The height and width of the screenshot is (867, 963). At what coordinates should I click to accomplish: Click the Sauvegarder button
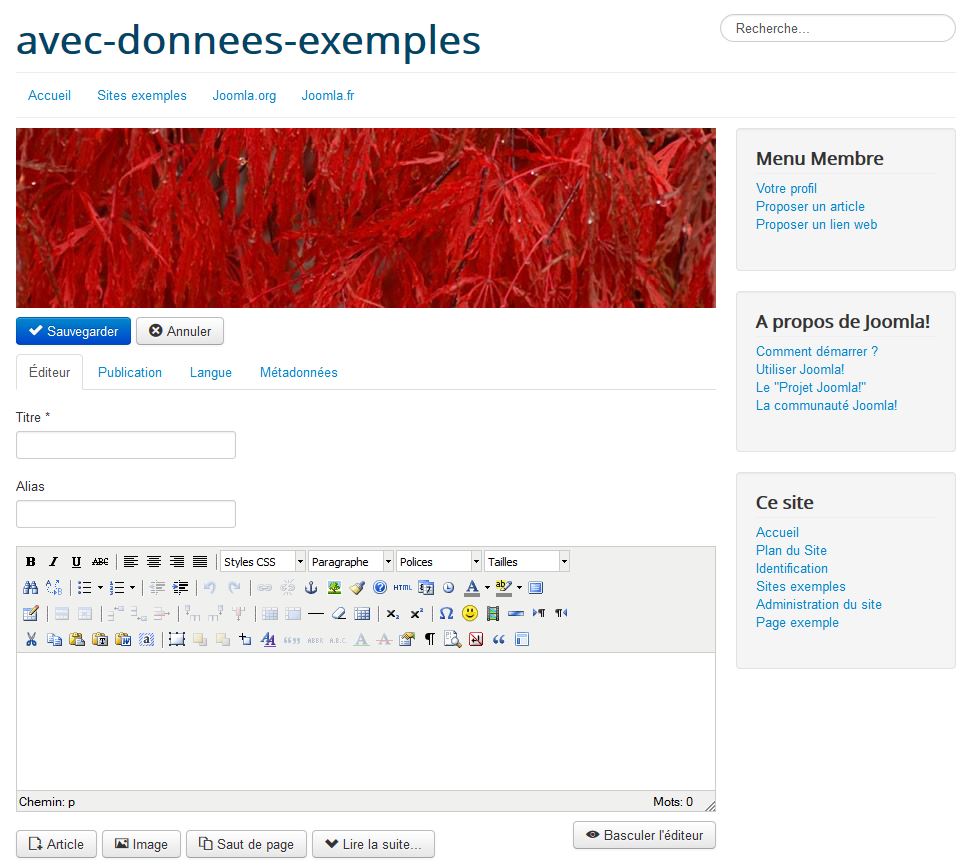pyautogui.click(x=73, y=331)
